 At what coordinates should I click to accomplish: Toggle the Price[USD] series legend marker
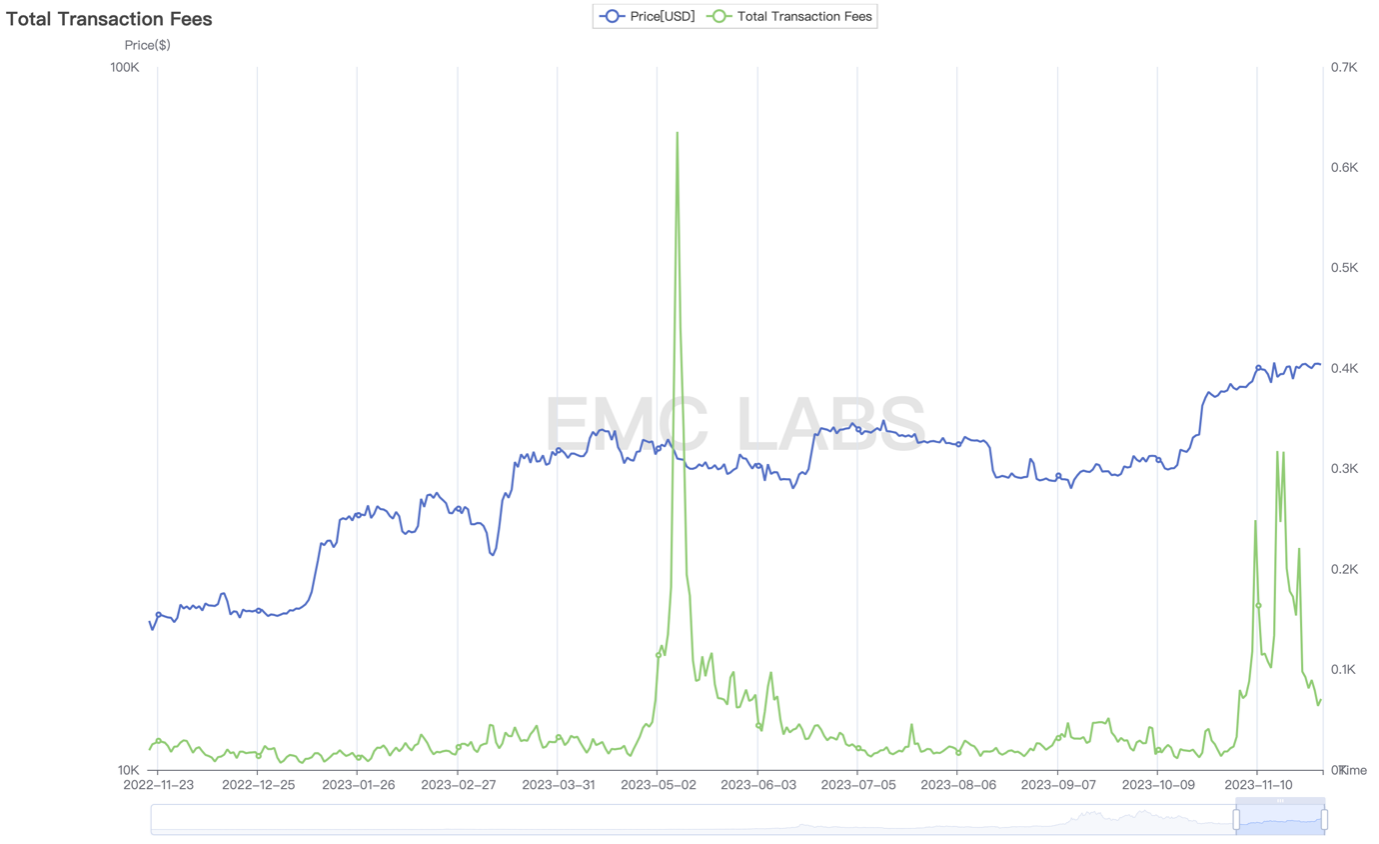coord(610,16)
